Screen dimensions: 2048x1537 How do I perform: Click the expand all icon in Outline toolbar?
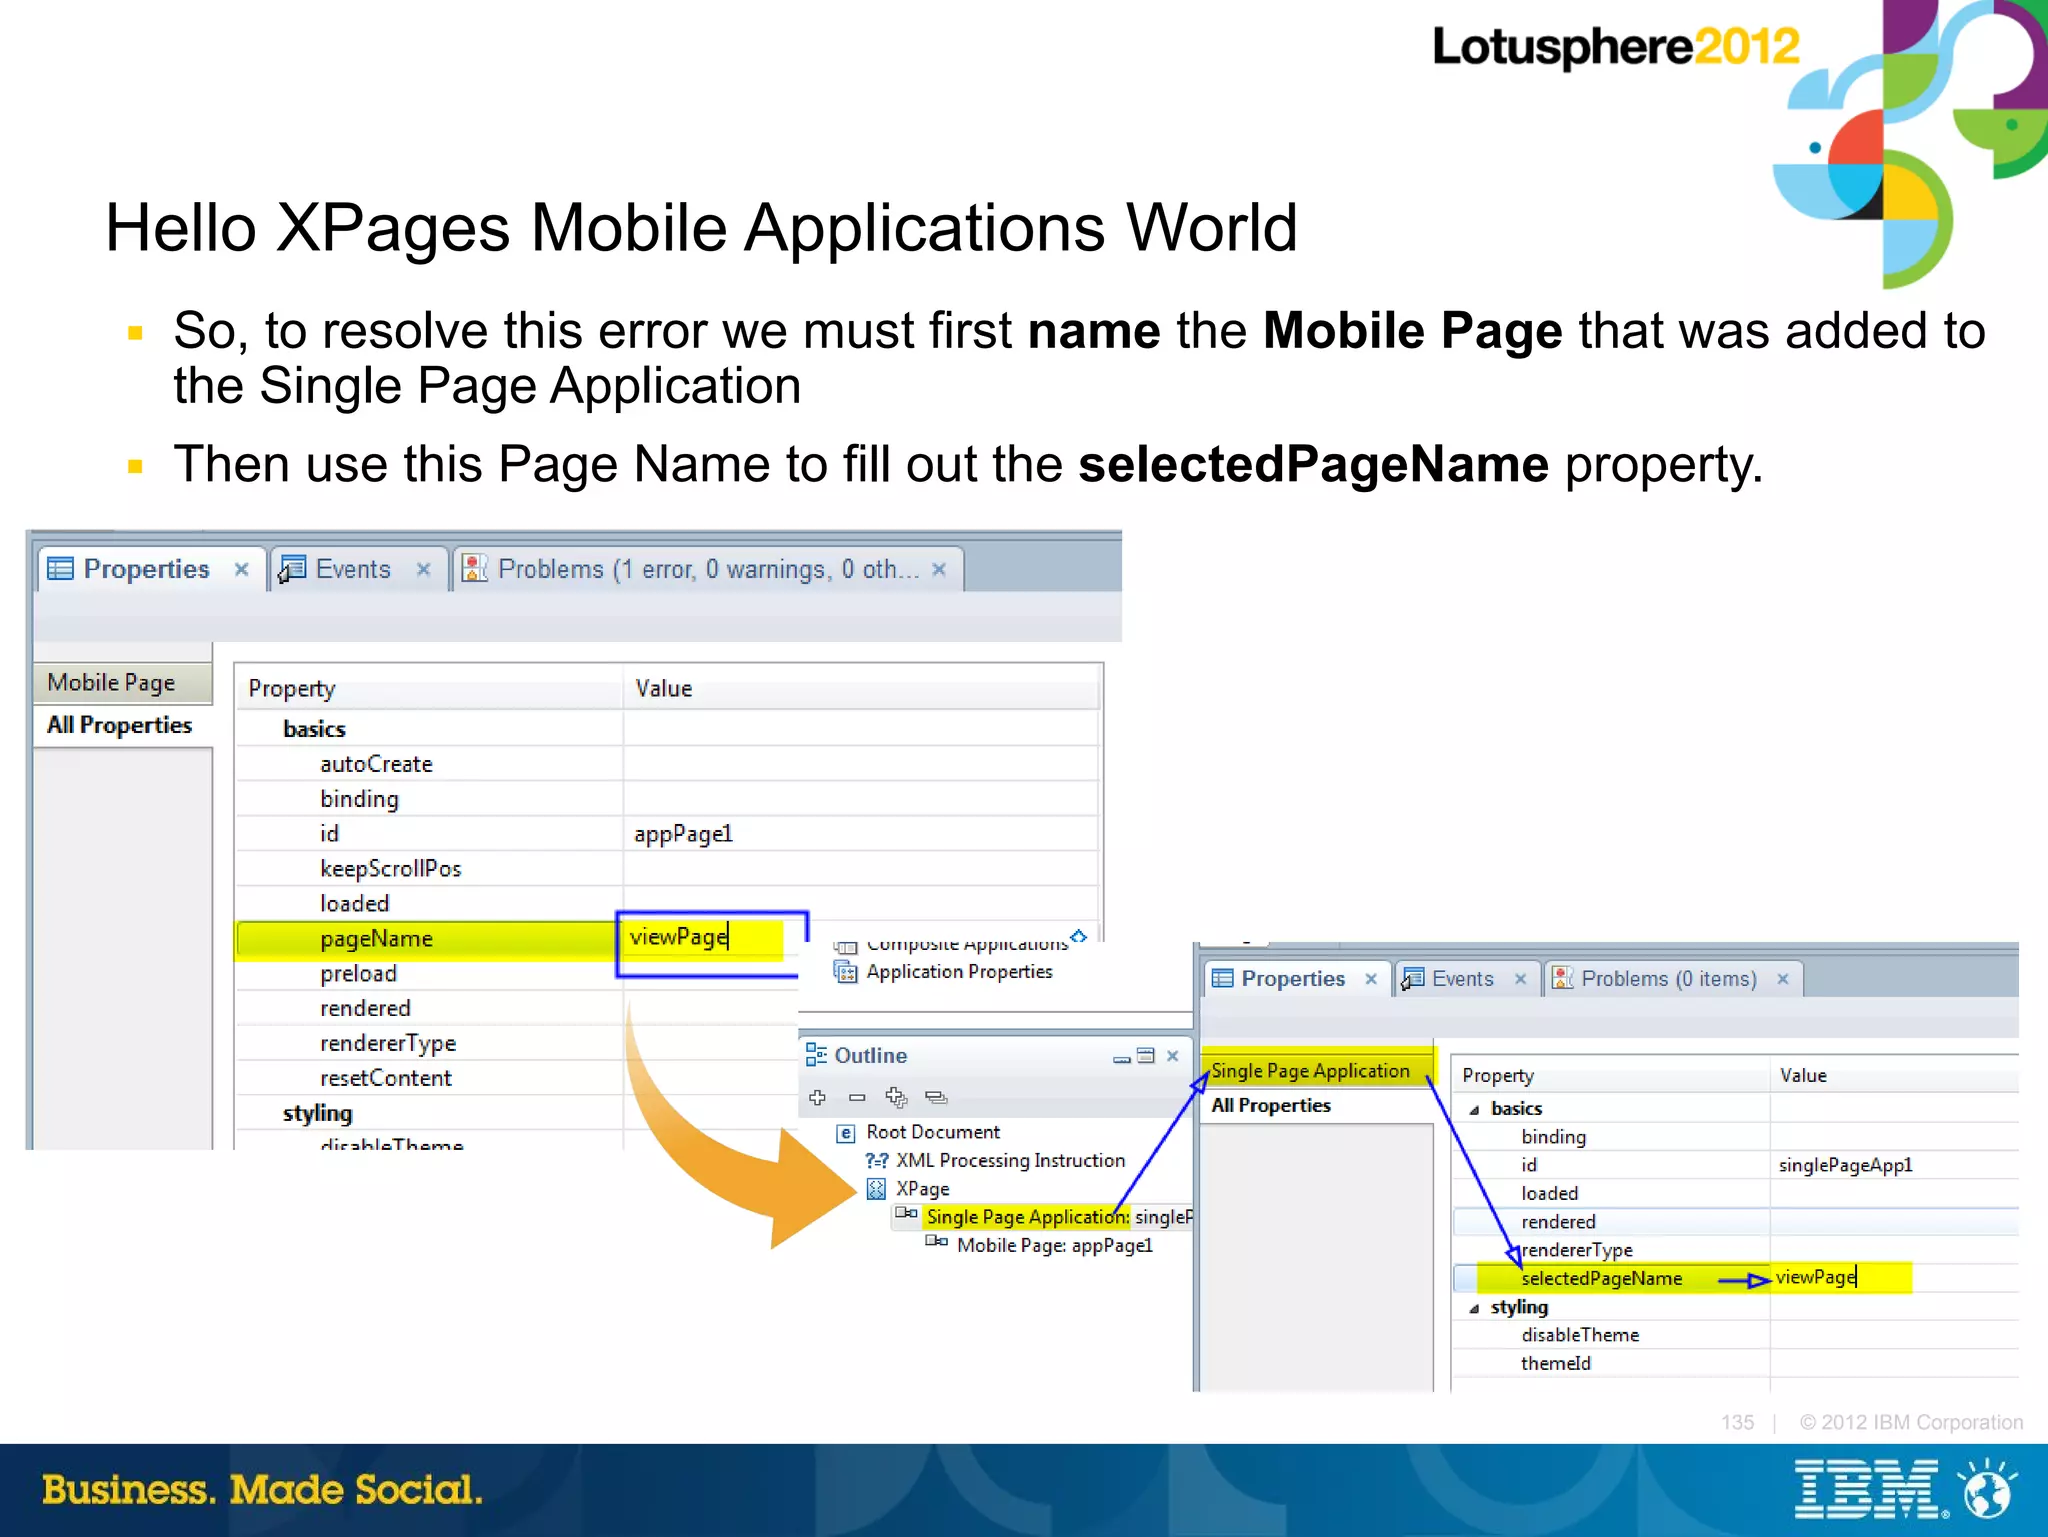coord(896,1097)
